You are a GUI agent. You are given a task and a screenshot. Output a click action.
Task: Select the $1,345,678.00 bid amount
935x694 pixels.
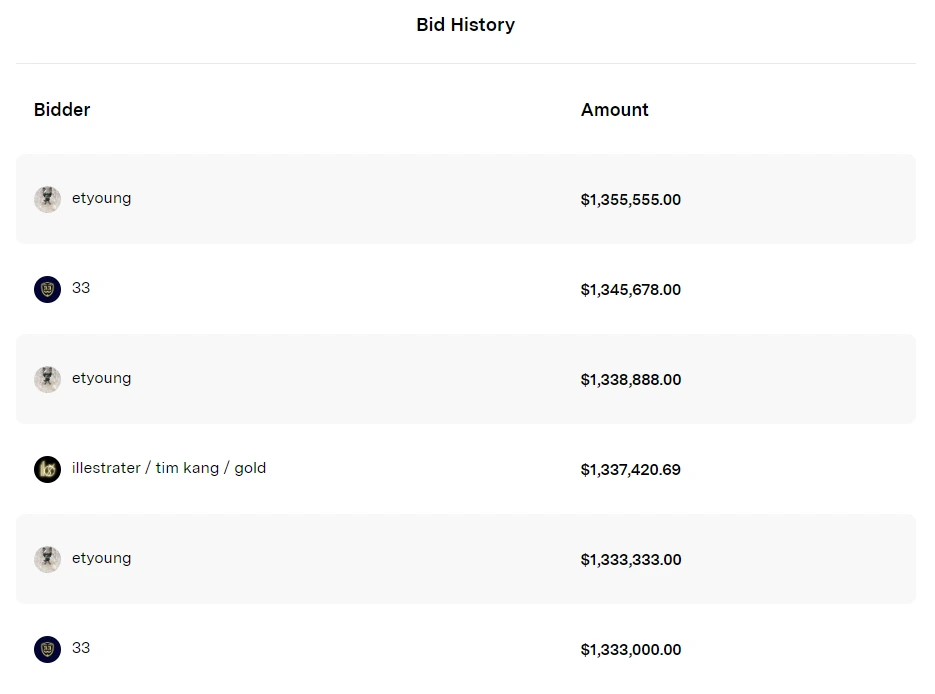[x=630, y=290]
